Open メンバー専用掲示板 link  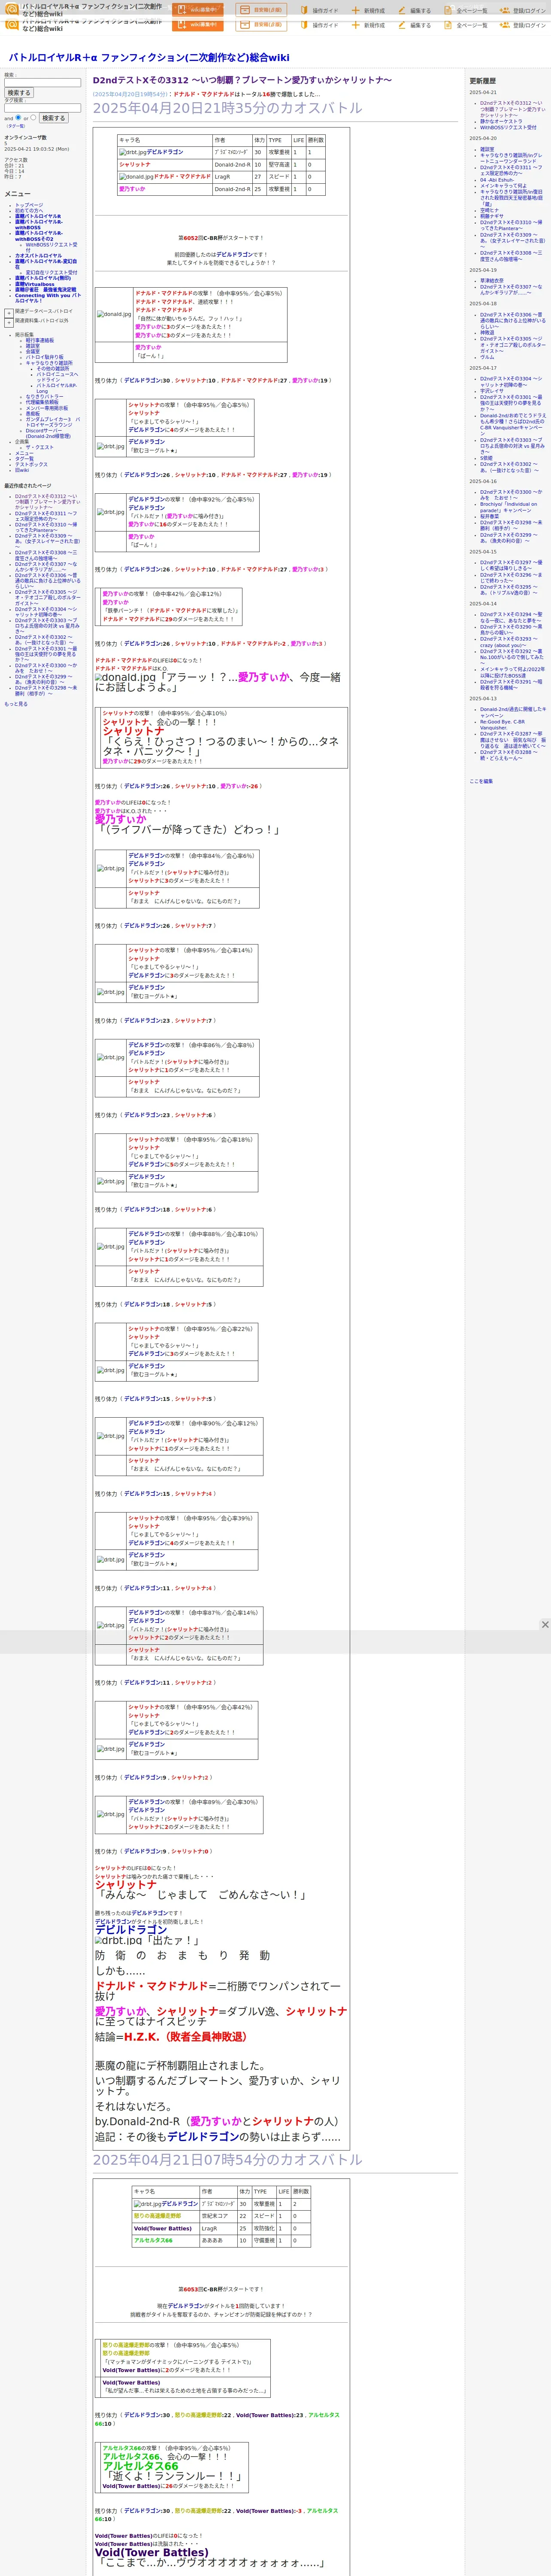click(x=47, y=408)
